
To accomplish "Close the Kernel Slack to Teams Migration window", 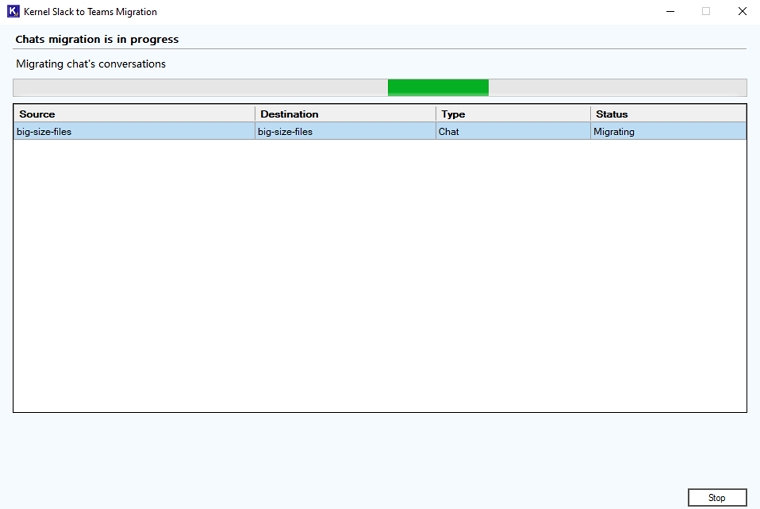I will pos(742,11).
